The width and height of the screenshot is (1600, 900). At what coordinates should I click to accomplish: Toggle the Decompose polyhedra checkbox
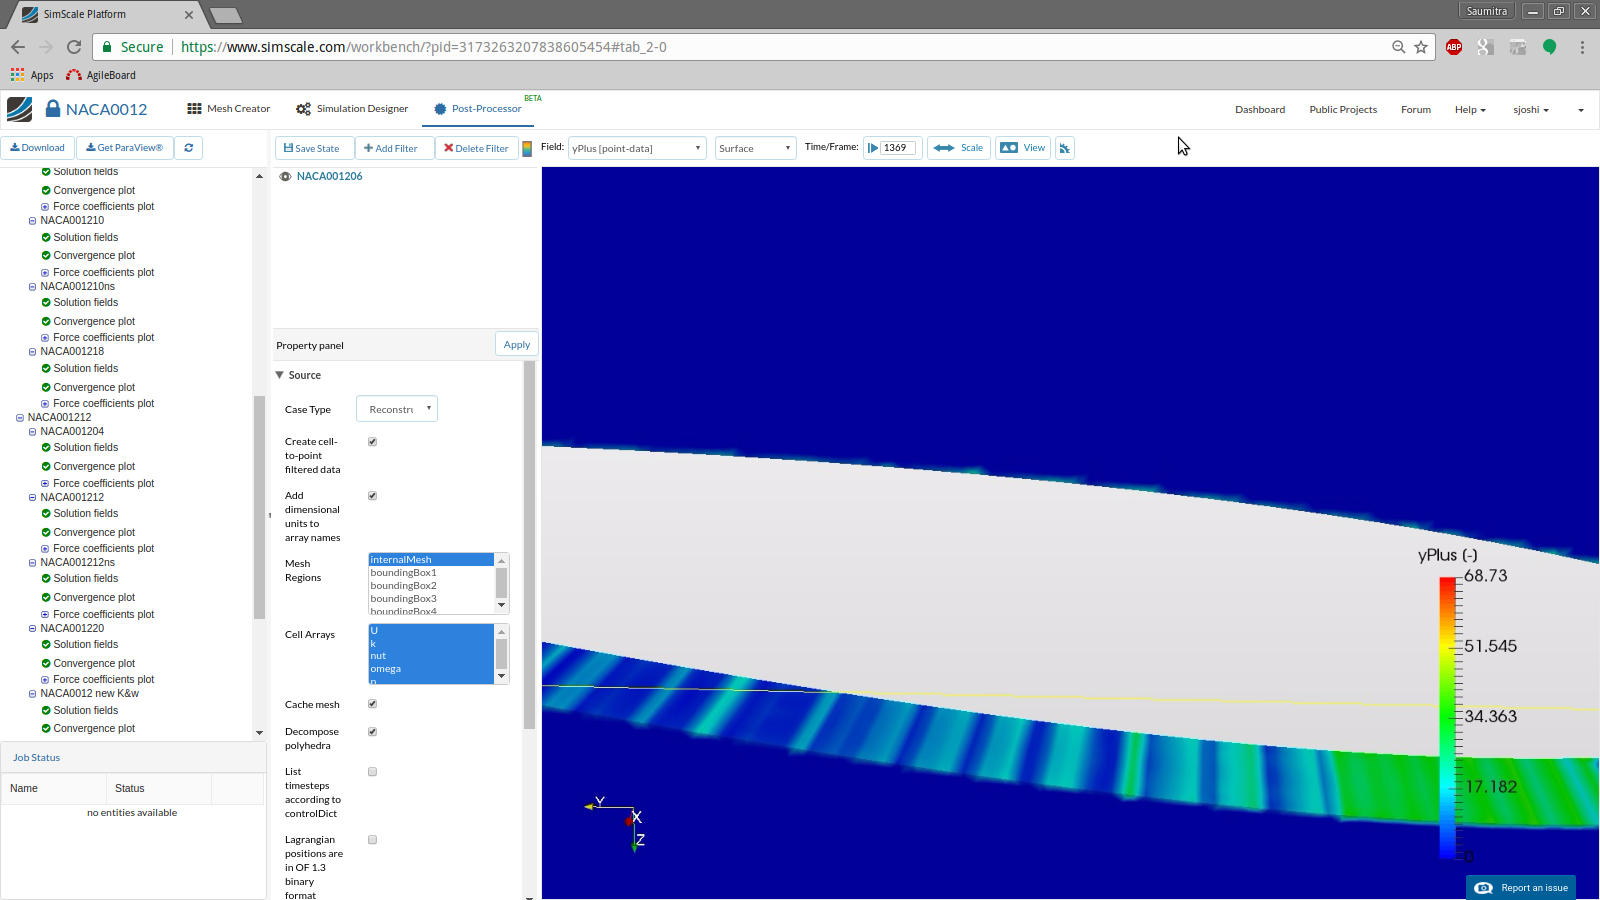[x=372, y=732]
